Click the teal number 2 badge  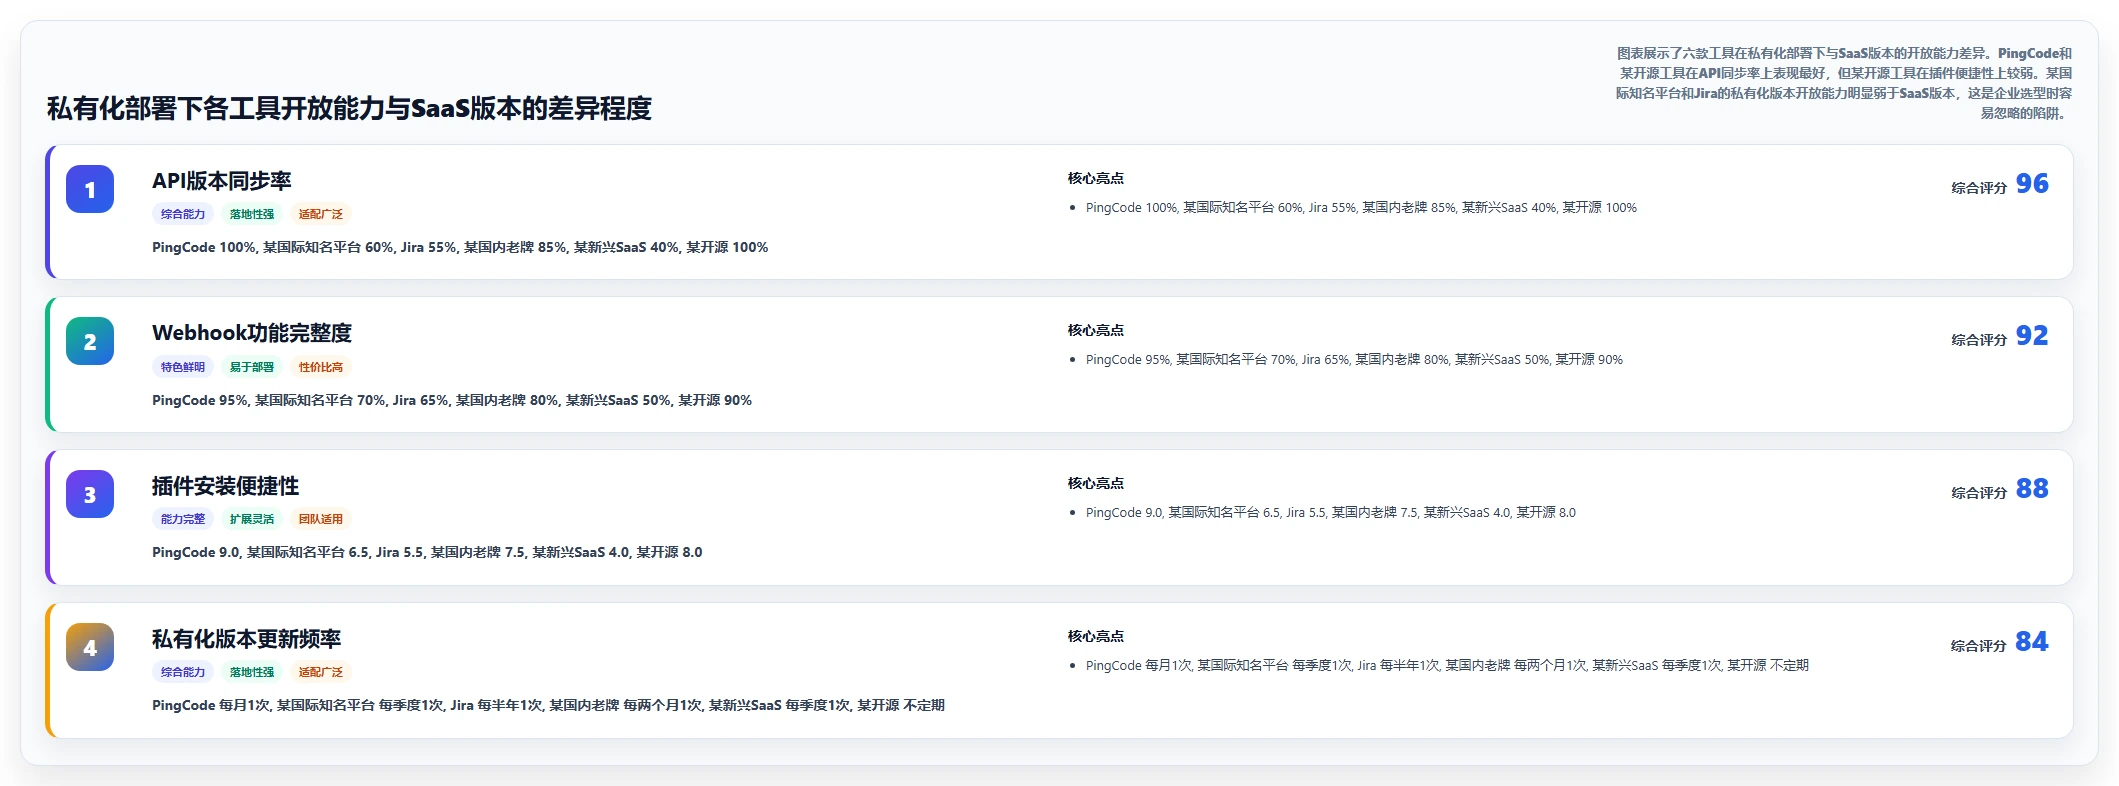tap(90, 341)
